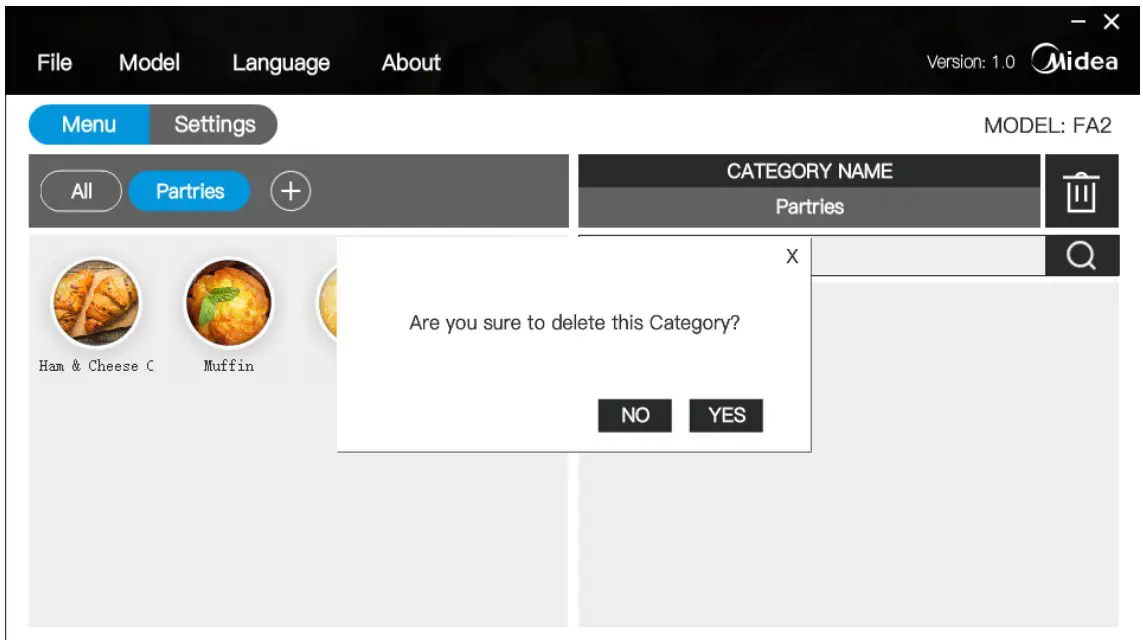Cancel deletion by clicking NO
The image size is (1143, 642).
[x=635, y=415]
